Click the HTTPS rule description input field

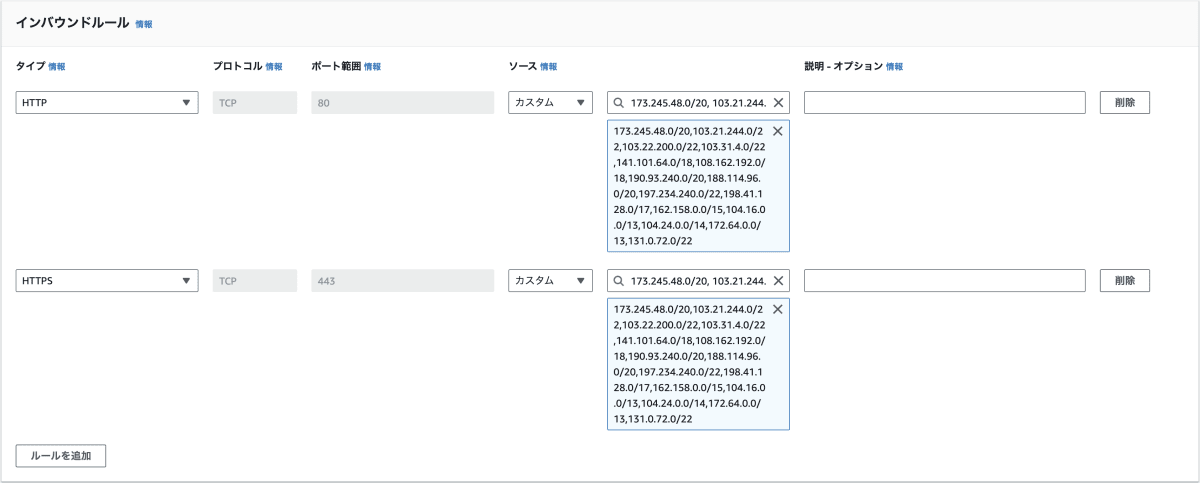point(944,281)
